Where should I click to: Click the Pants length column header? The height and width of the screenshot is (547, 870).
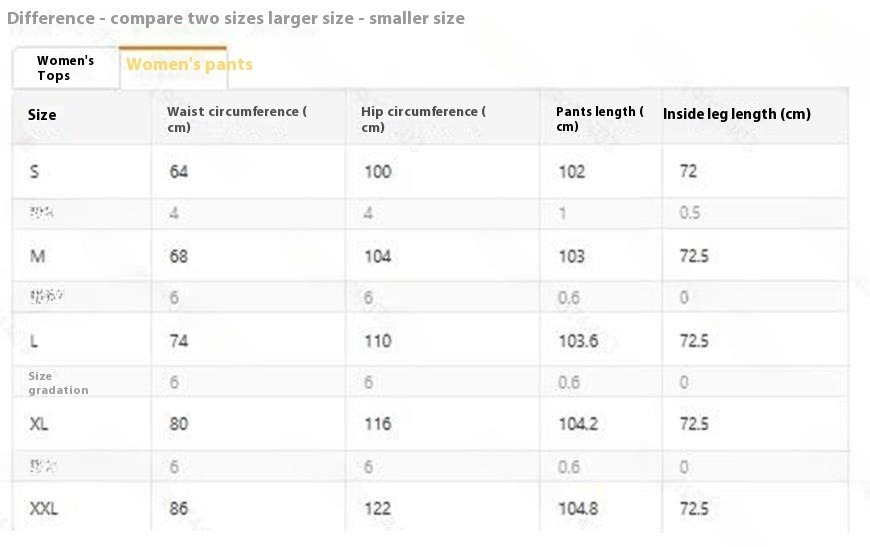tap(599, 119)
